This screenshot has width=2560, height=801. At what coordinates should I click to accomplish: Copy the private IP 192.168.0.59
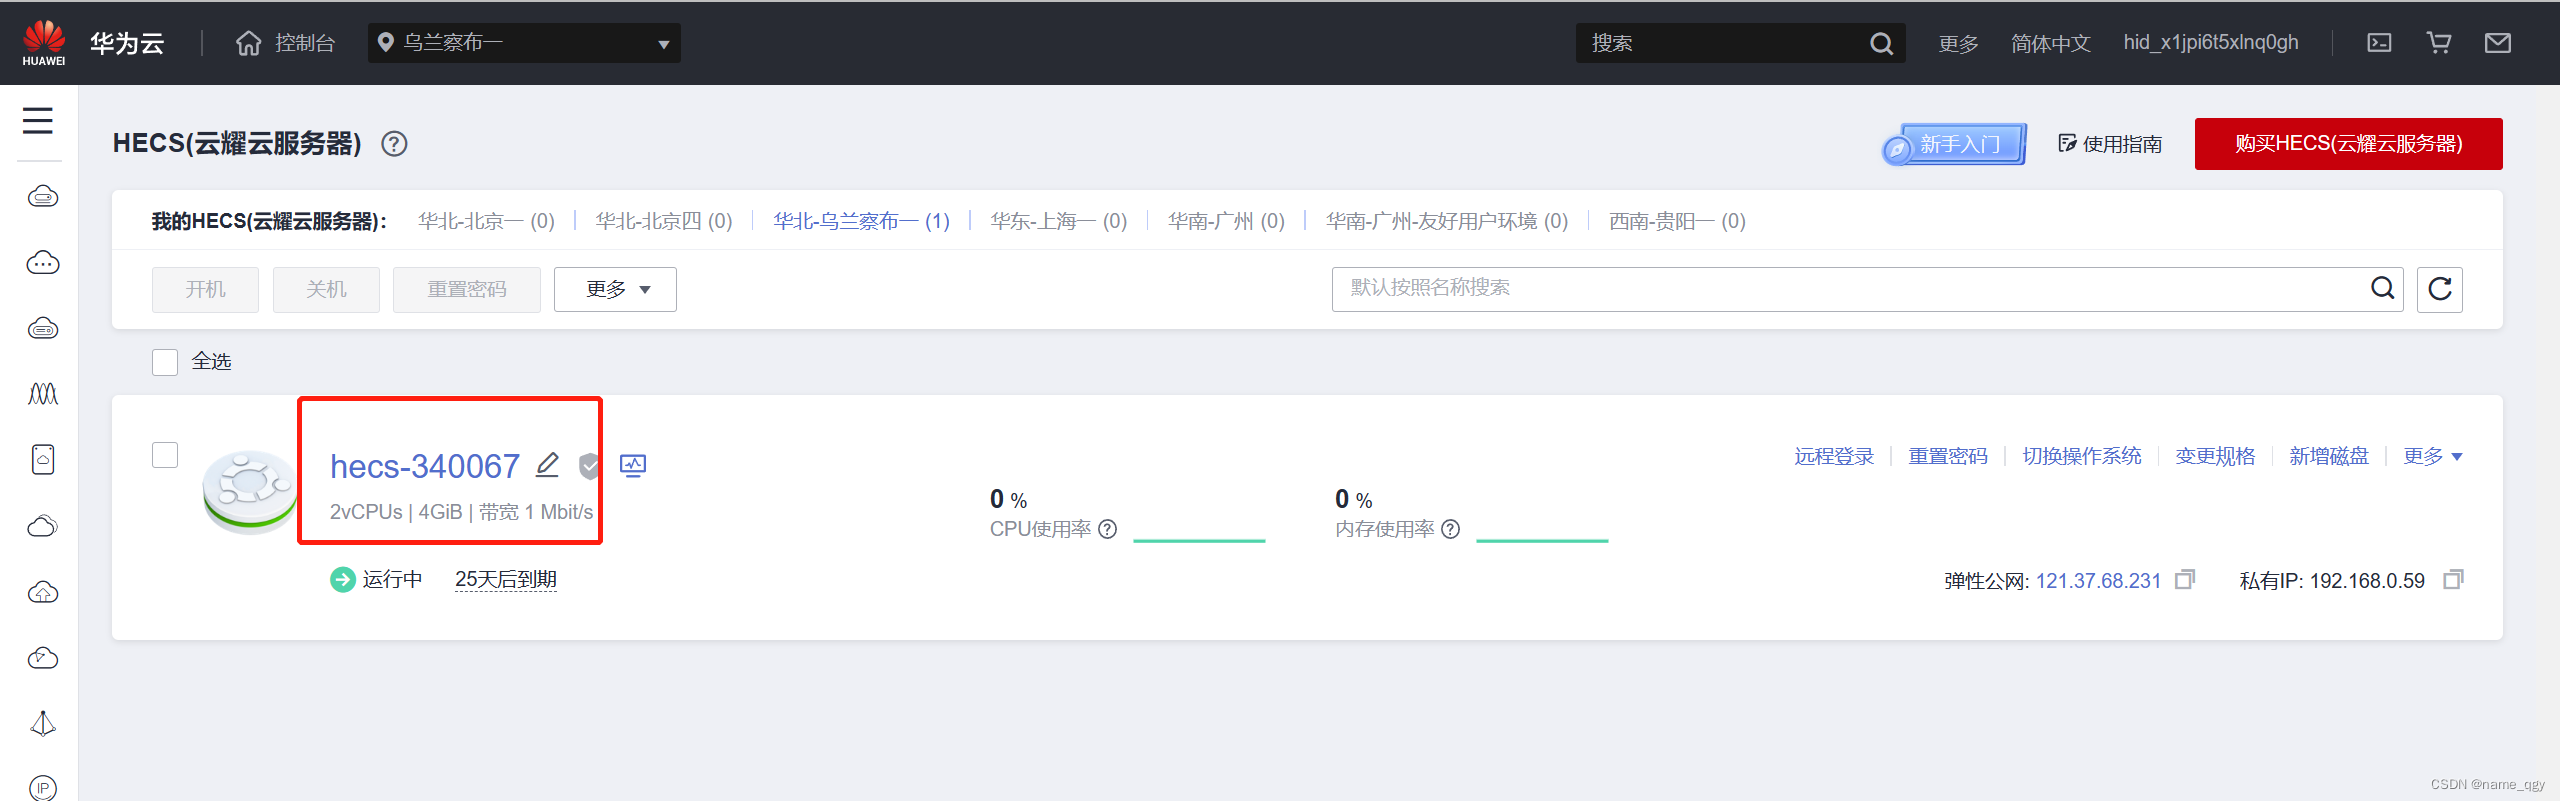tap(2453, 580)
